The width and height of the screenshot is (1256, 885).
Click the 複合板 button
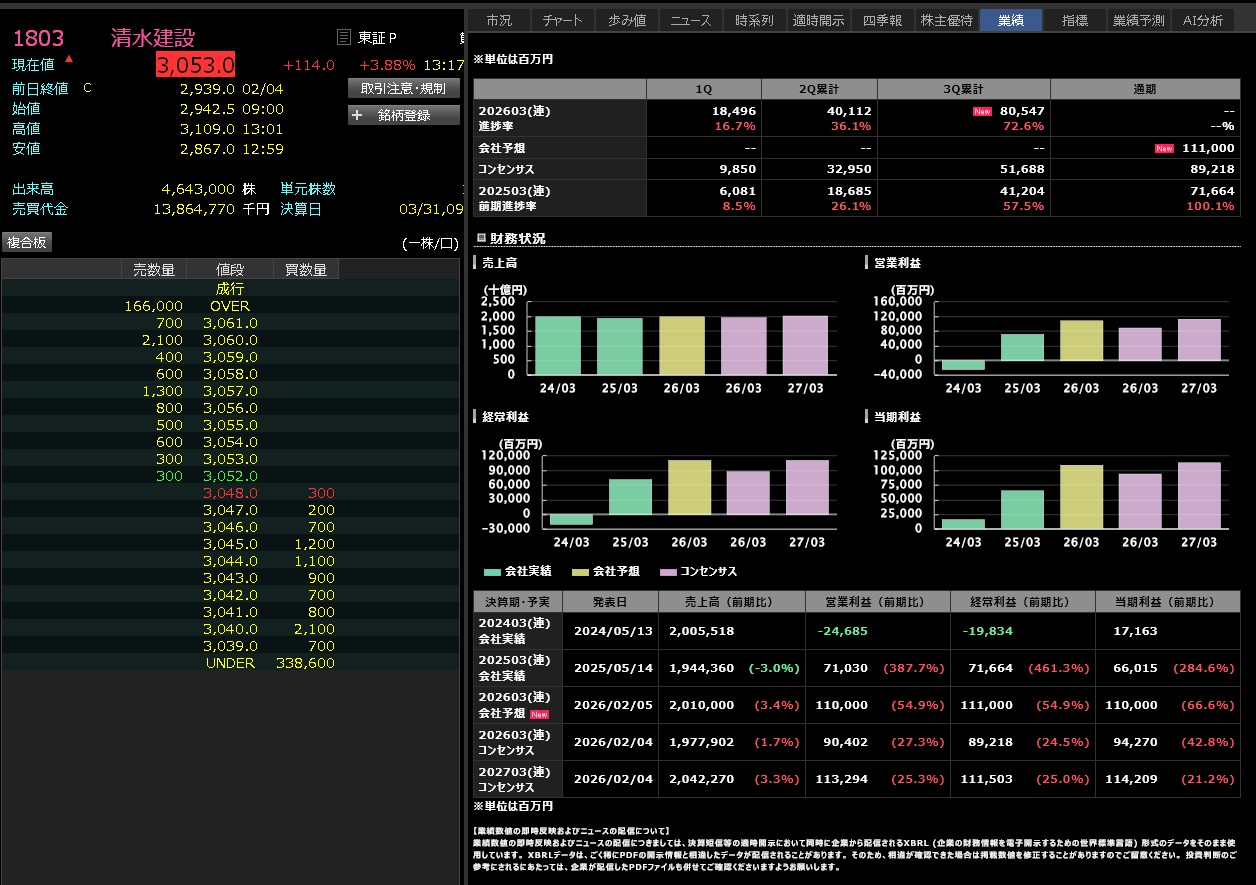(27, 243)
